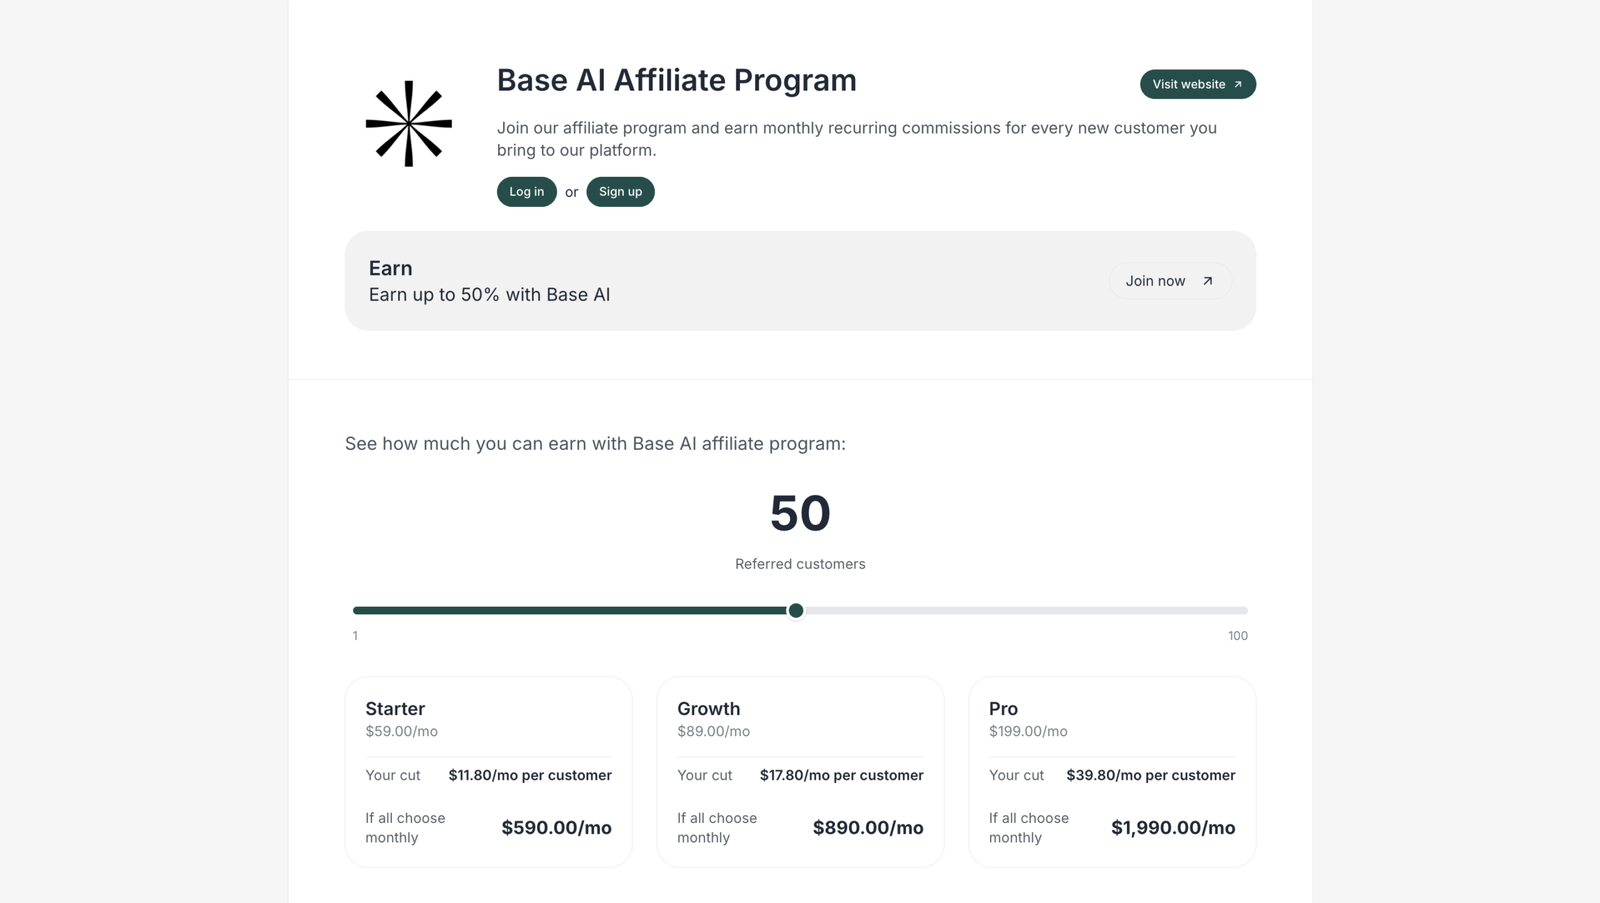Viewport: 1600px width, 903px height.
Task: Open the Log in page
Action: tap(526, 191)
